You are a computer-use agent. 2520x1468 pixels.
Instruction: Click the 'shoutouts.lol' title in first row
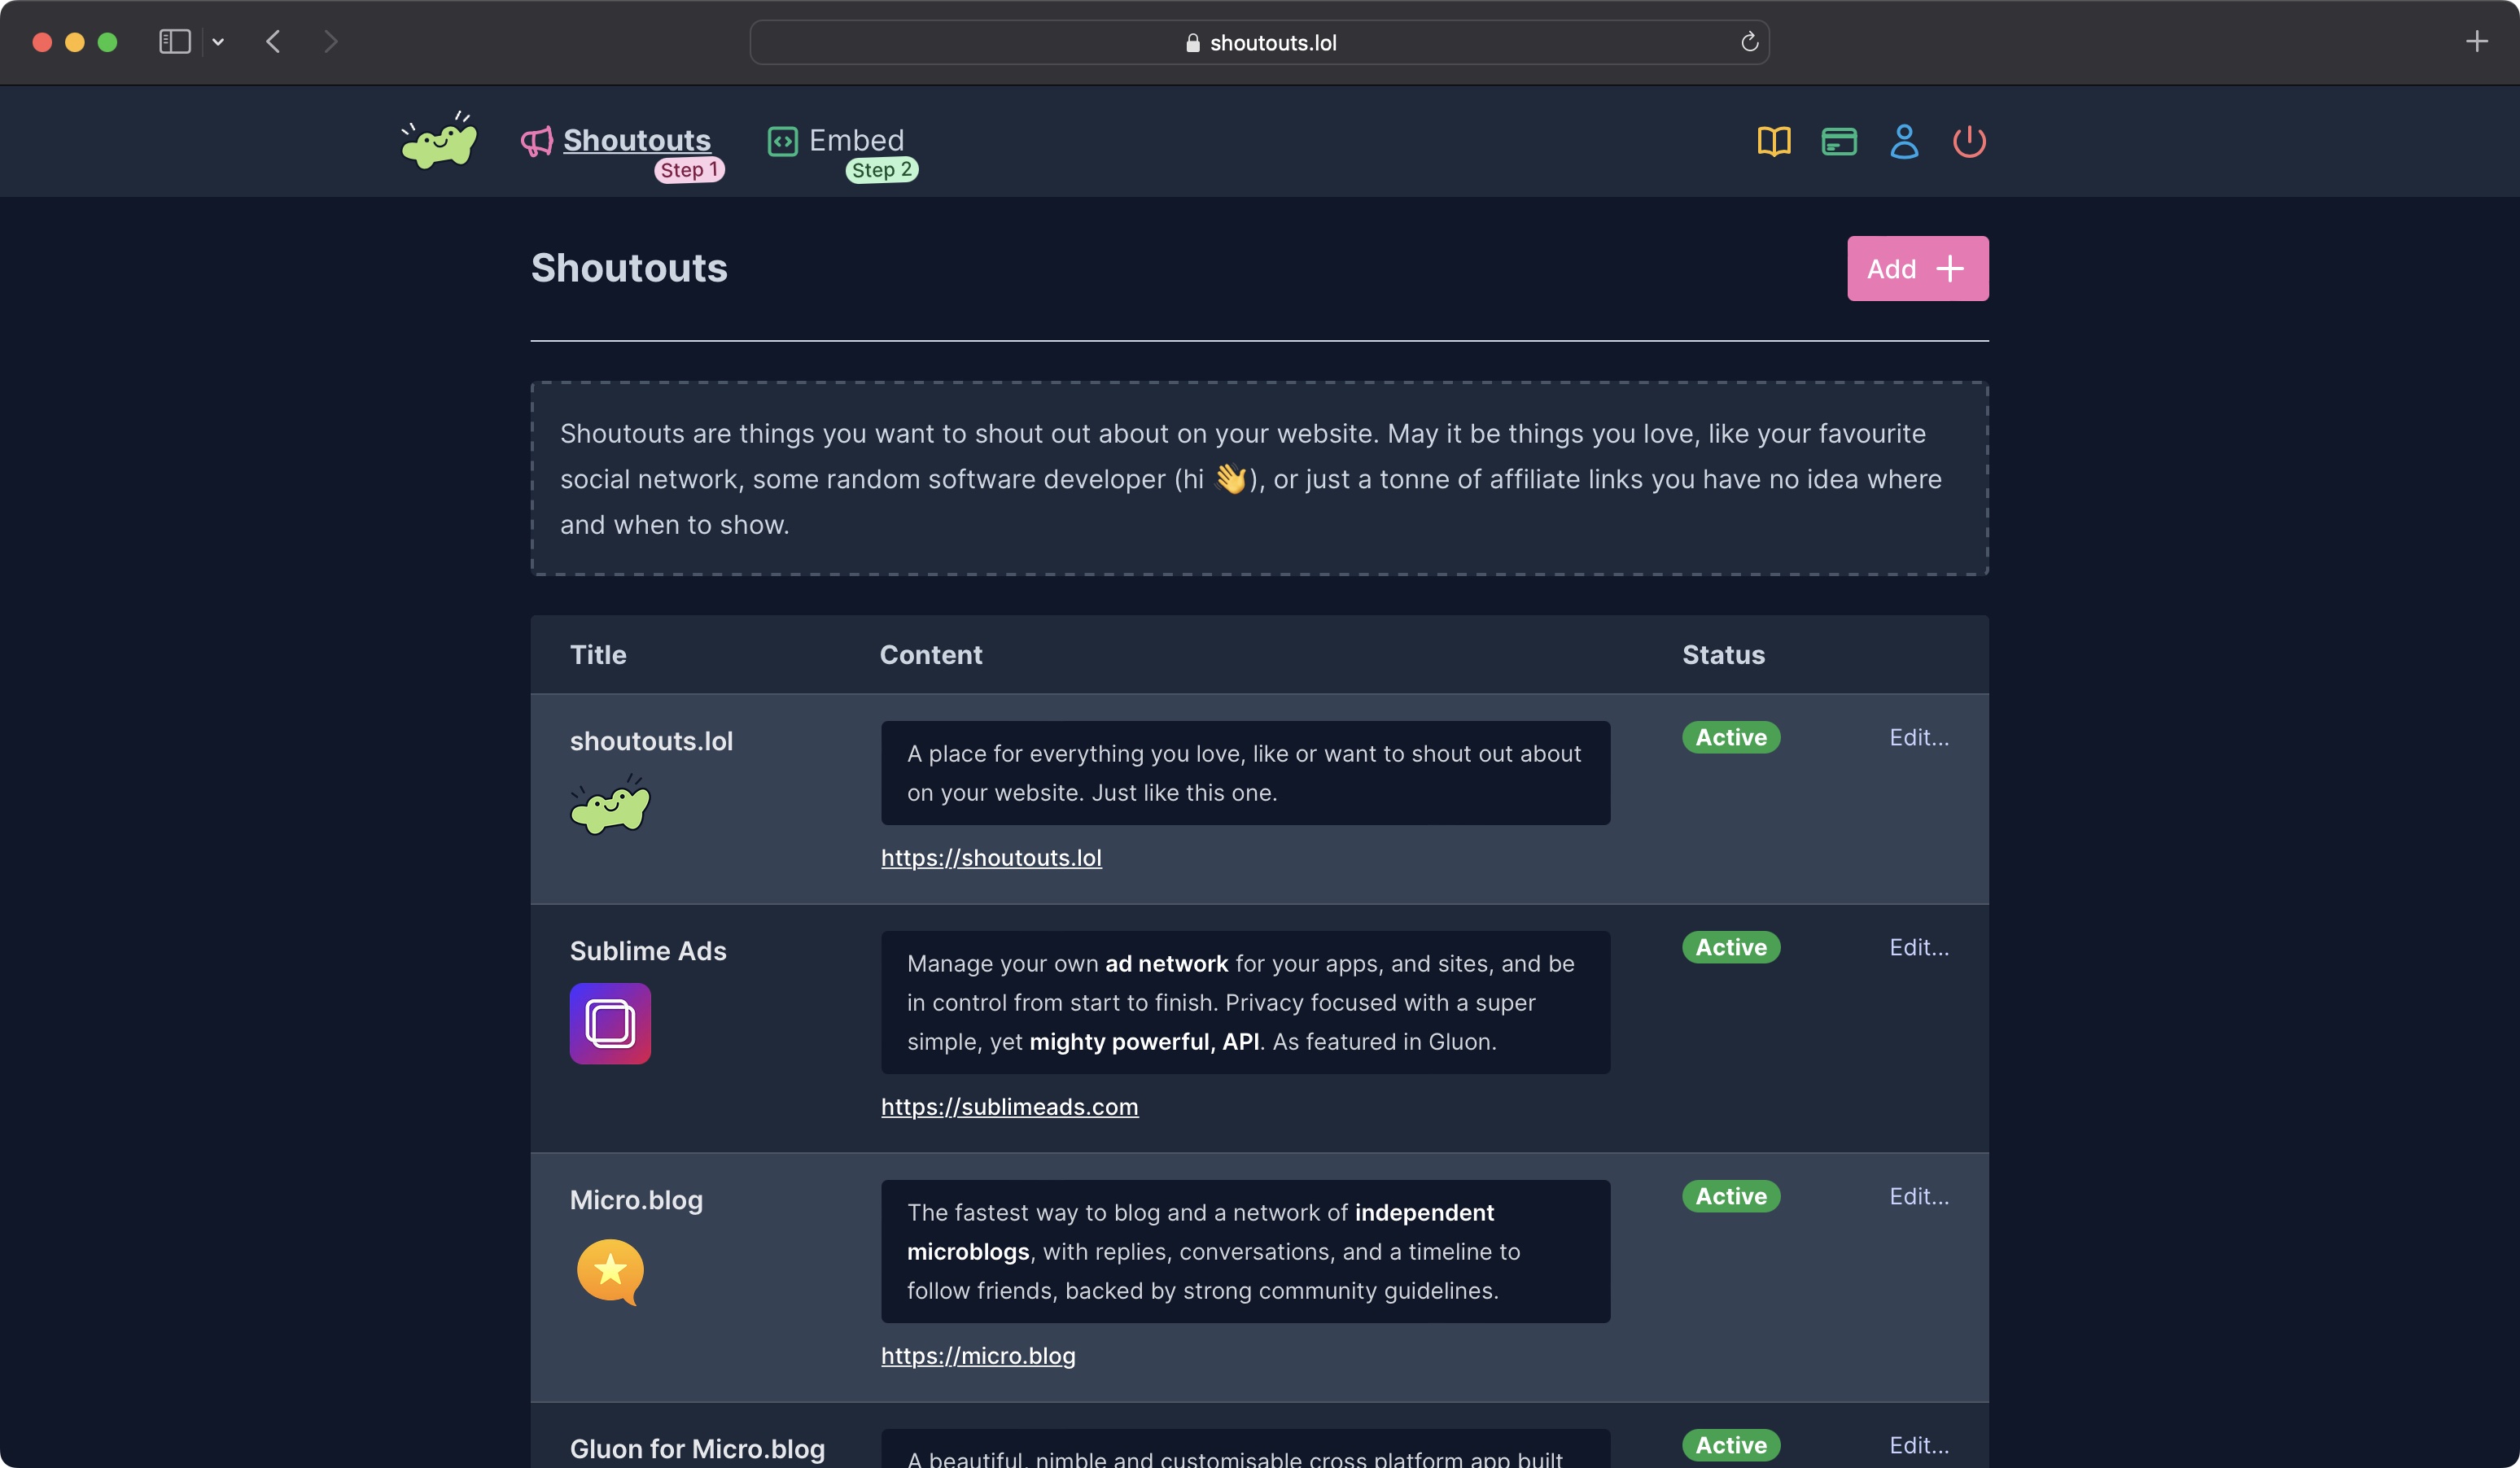651,740
